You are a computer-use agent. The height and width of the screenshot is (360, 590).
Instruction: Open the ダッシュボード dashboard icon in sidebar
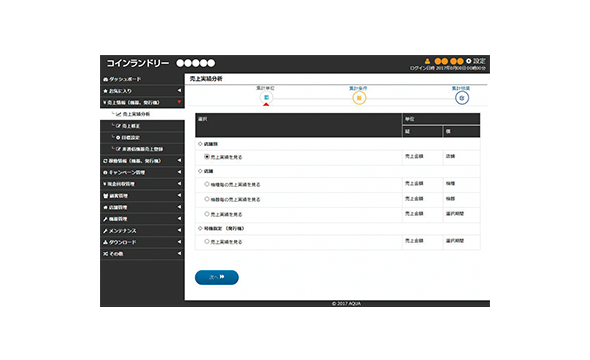(106, 79)
